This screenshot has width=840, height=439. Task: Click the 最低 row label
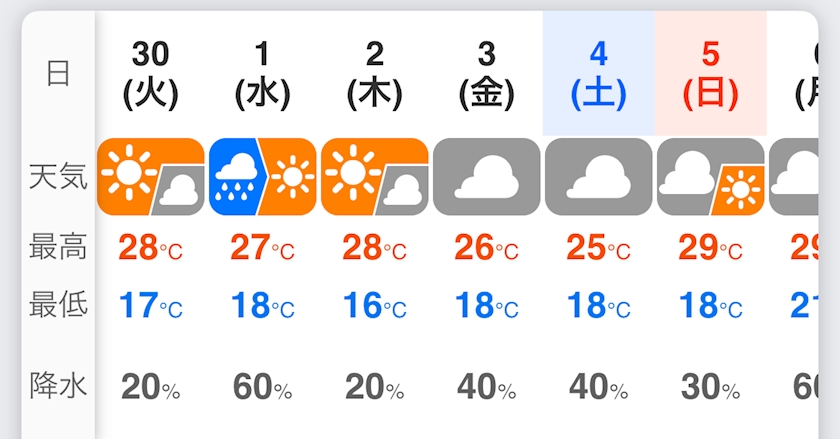click(58, 304)
